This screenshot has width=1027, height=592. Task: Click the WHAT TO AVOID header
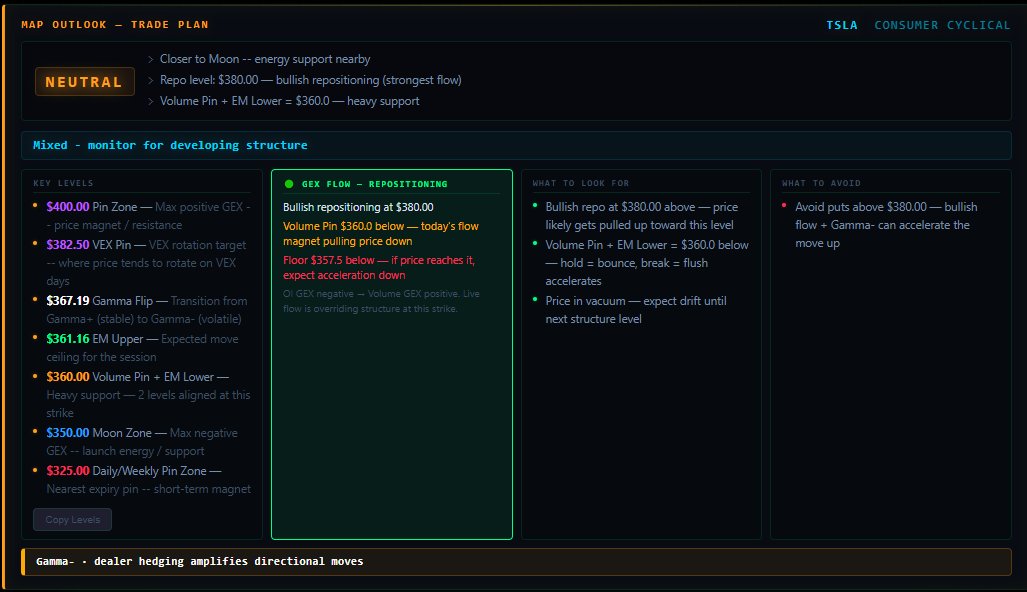[821, 183]
